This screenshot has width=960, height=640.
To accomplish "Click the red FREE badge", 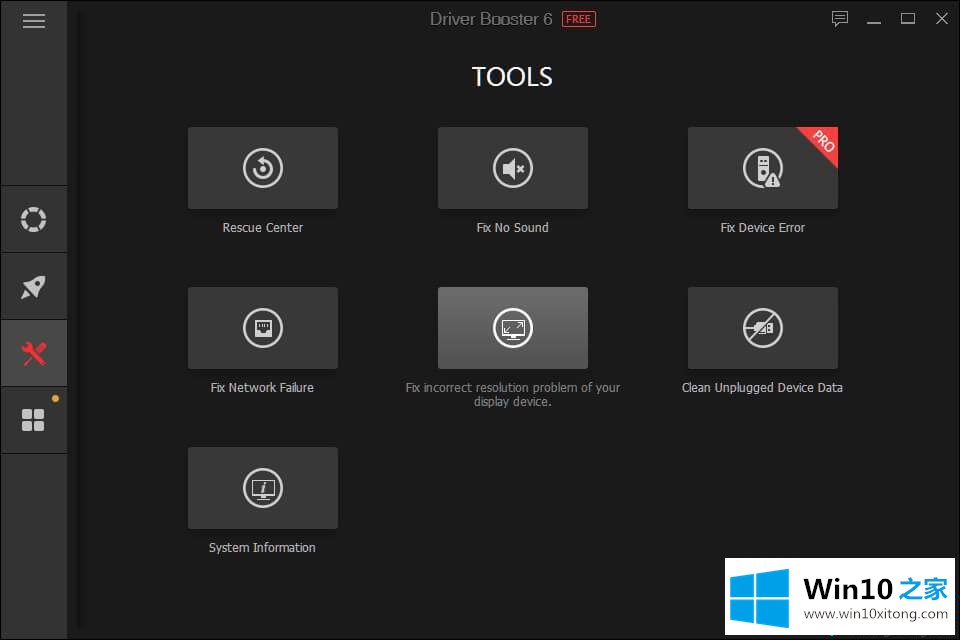I will tap(579, 19).
